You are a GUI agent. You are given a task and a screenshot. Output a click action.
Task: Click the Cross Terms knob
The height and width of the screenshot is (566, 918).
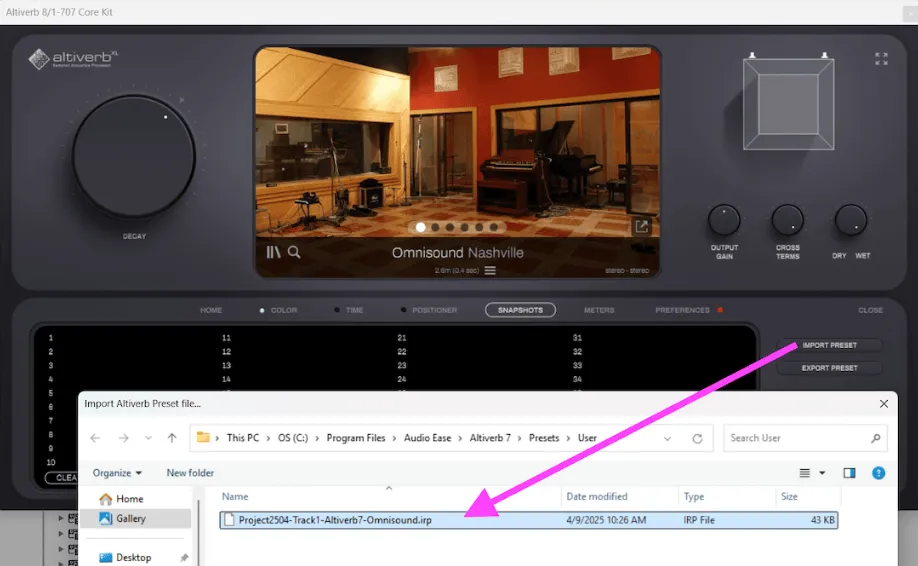[787, 221]
